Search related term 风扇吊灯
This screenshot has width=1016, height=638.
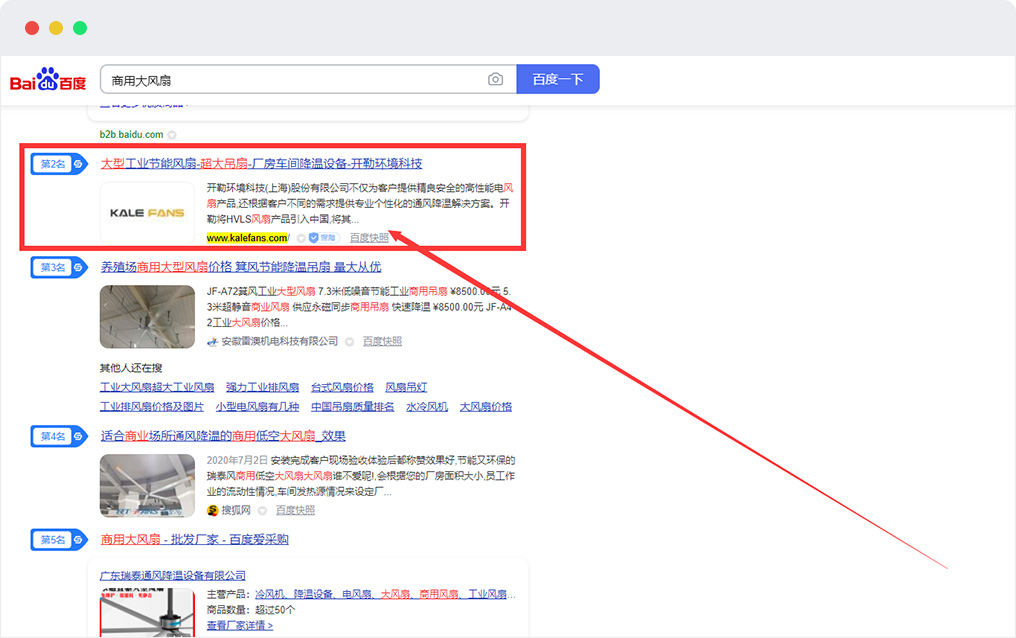pyautogui.click(x=406, y=387)
